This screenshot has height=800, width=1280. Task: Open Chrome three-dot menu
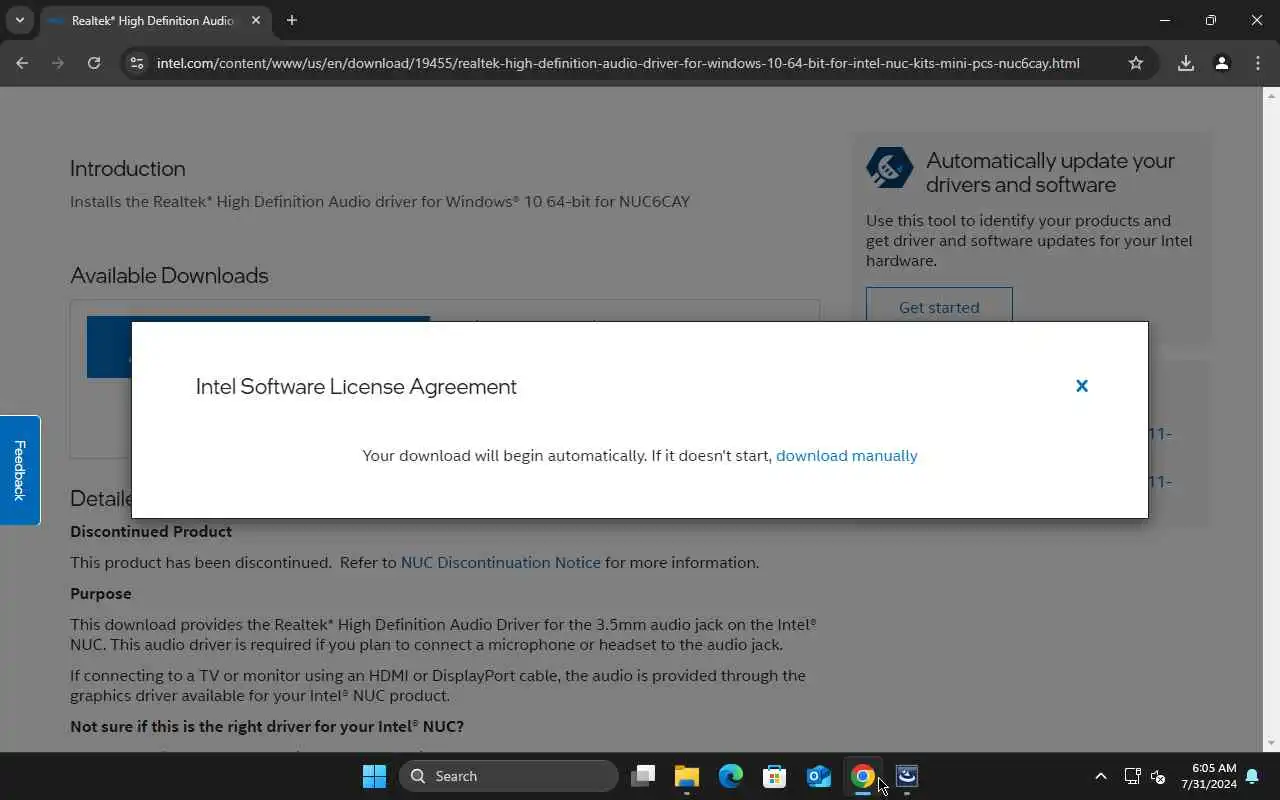click(1258, 63)
